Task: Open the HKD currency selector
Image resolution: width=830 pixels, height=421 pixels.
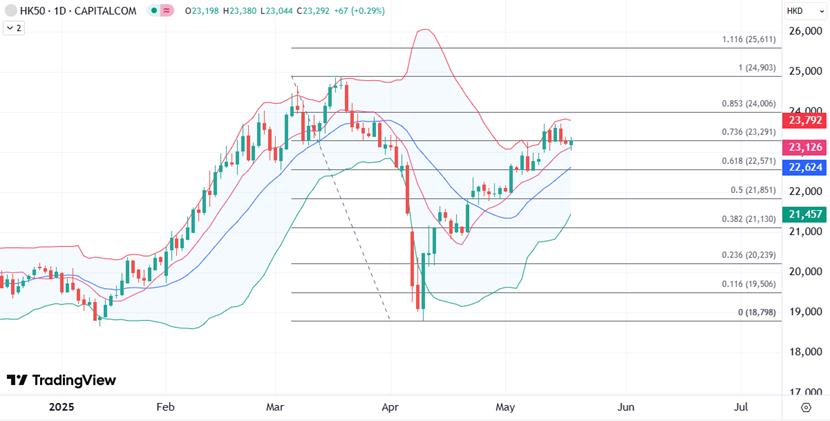Action: (x=796, y=10)
